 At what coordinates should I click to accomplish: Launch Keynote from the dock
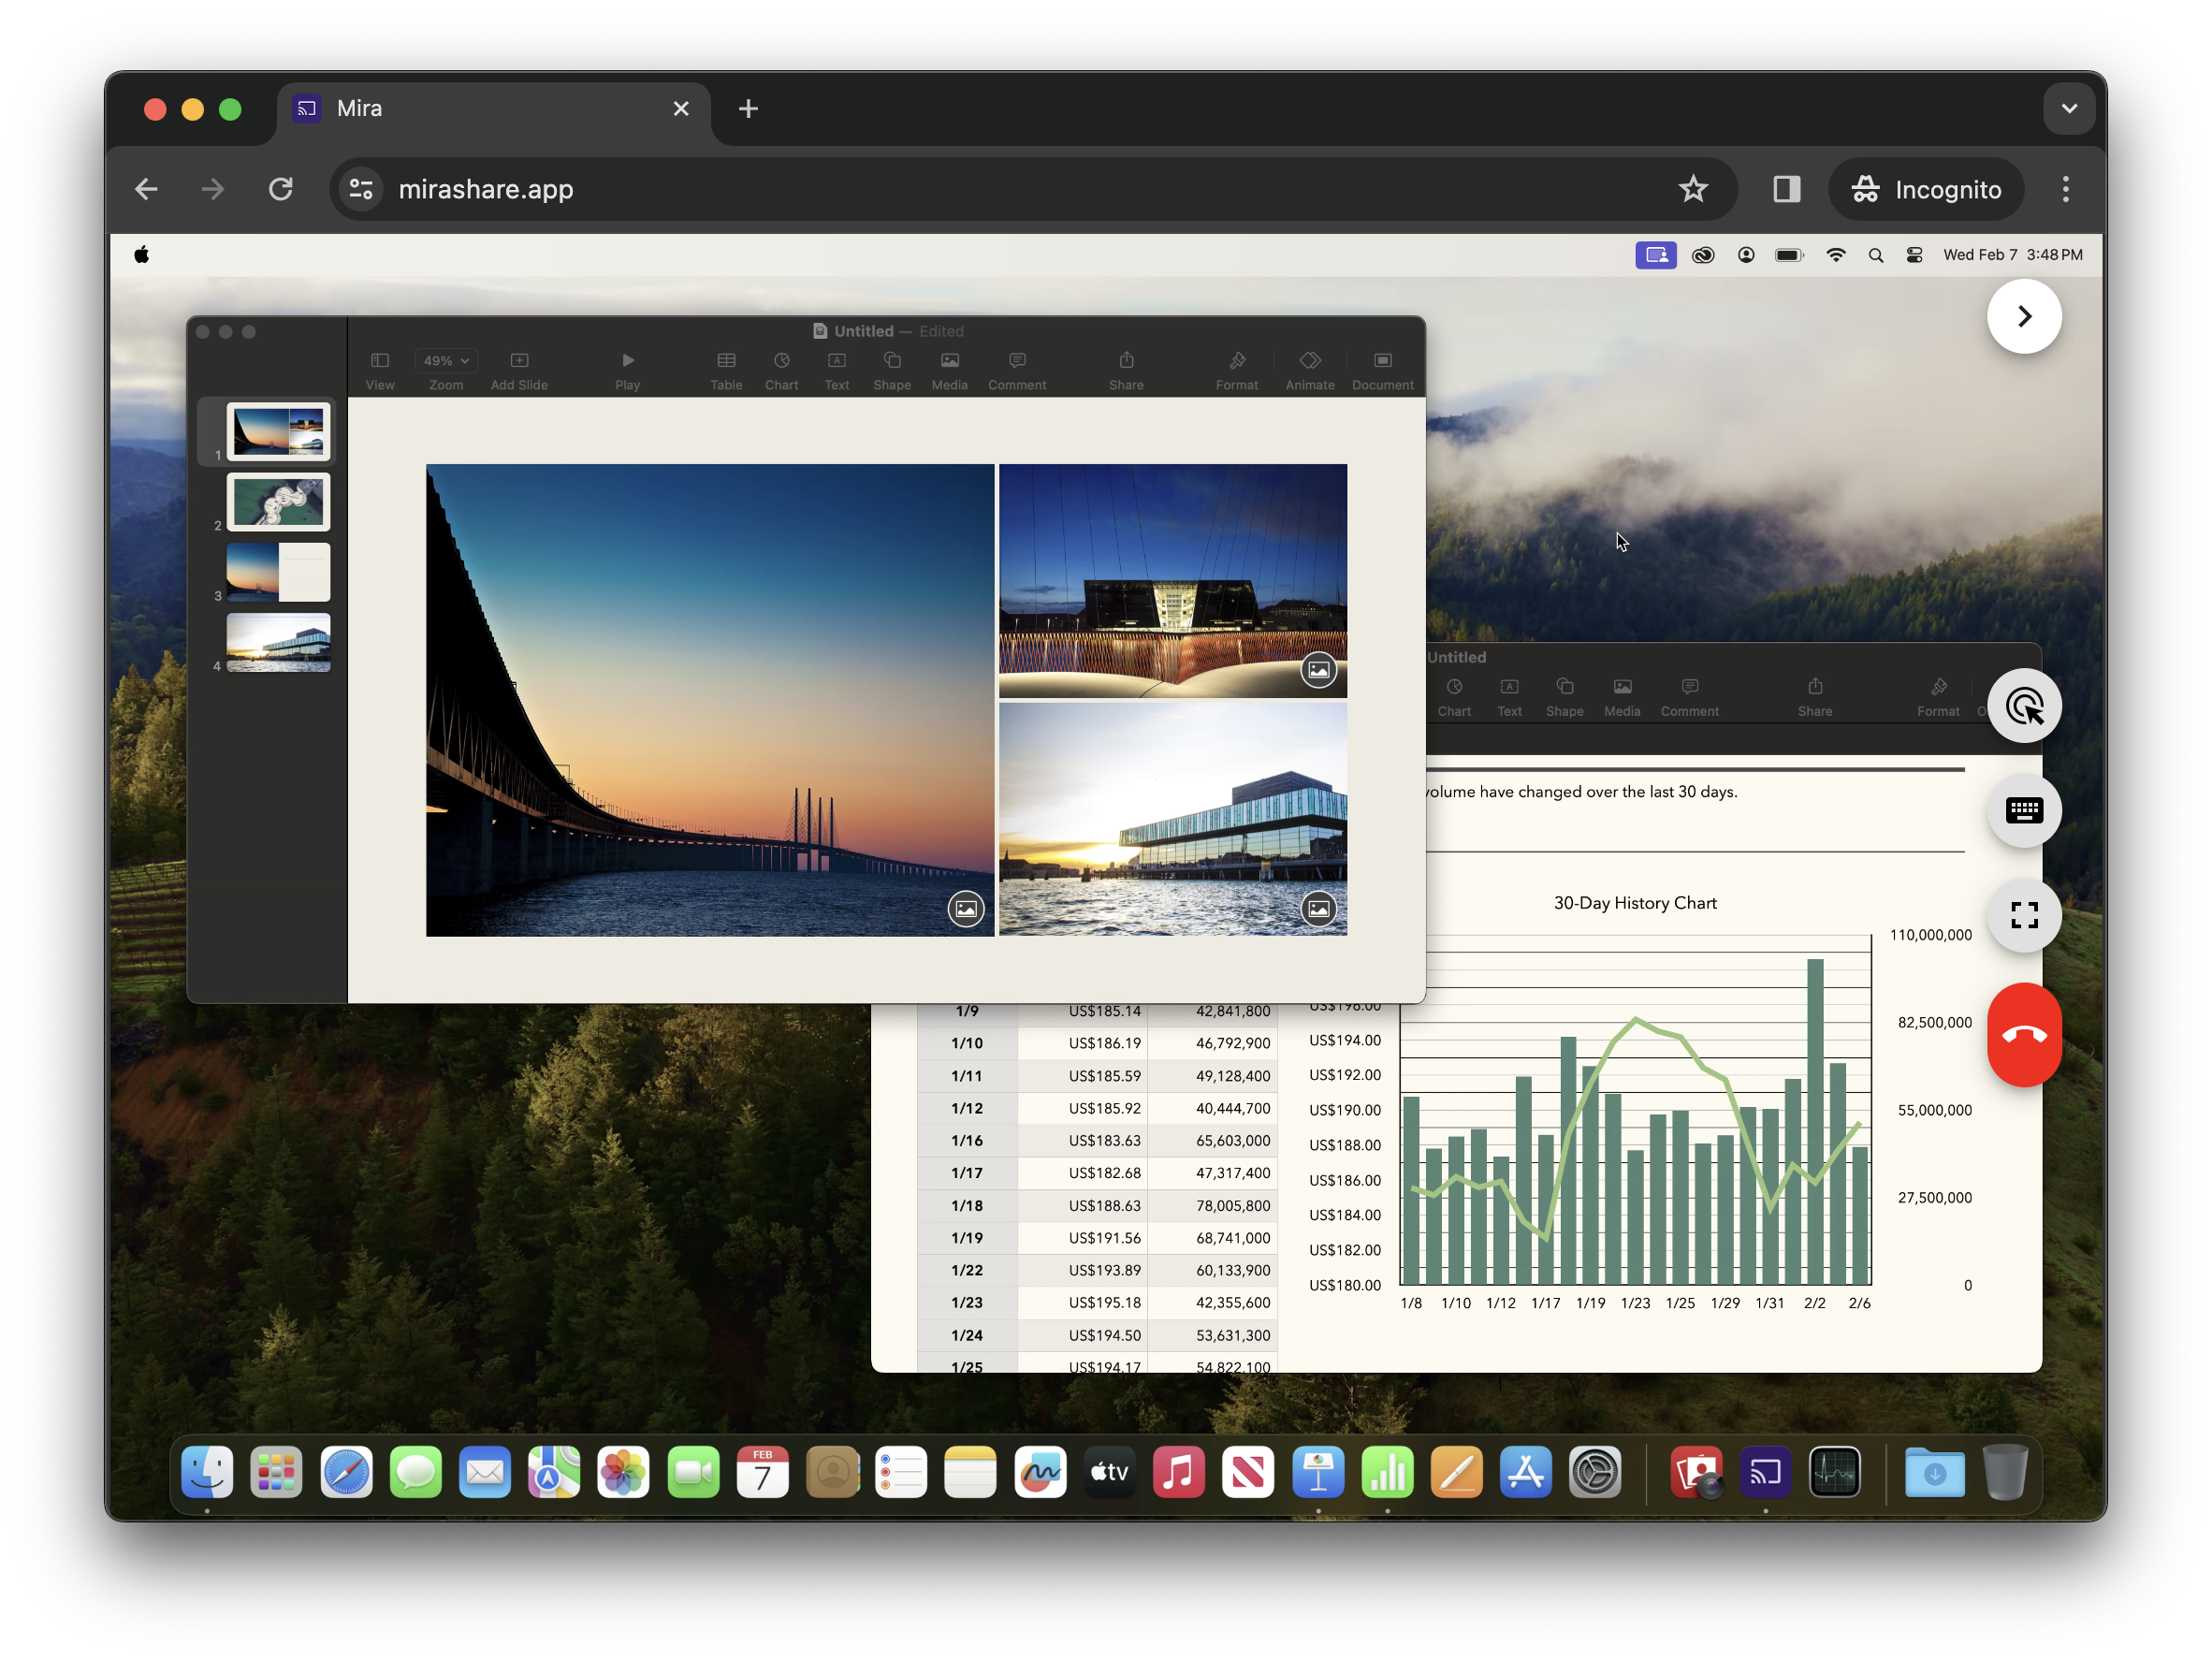tap(1318, 1472)
